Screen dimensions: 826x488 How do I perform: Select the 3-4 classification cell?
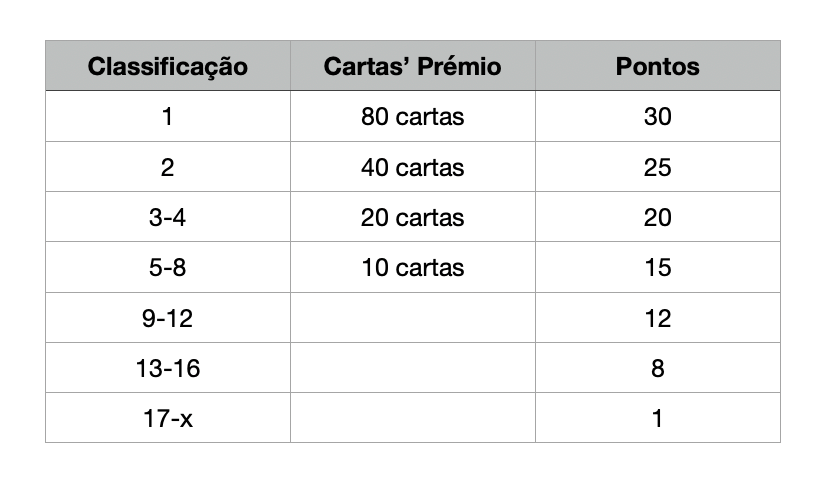coord(167,217)
